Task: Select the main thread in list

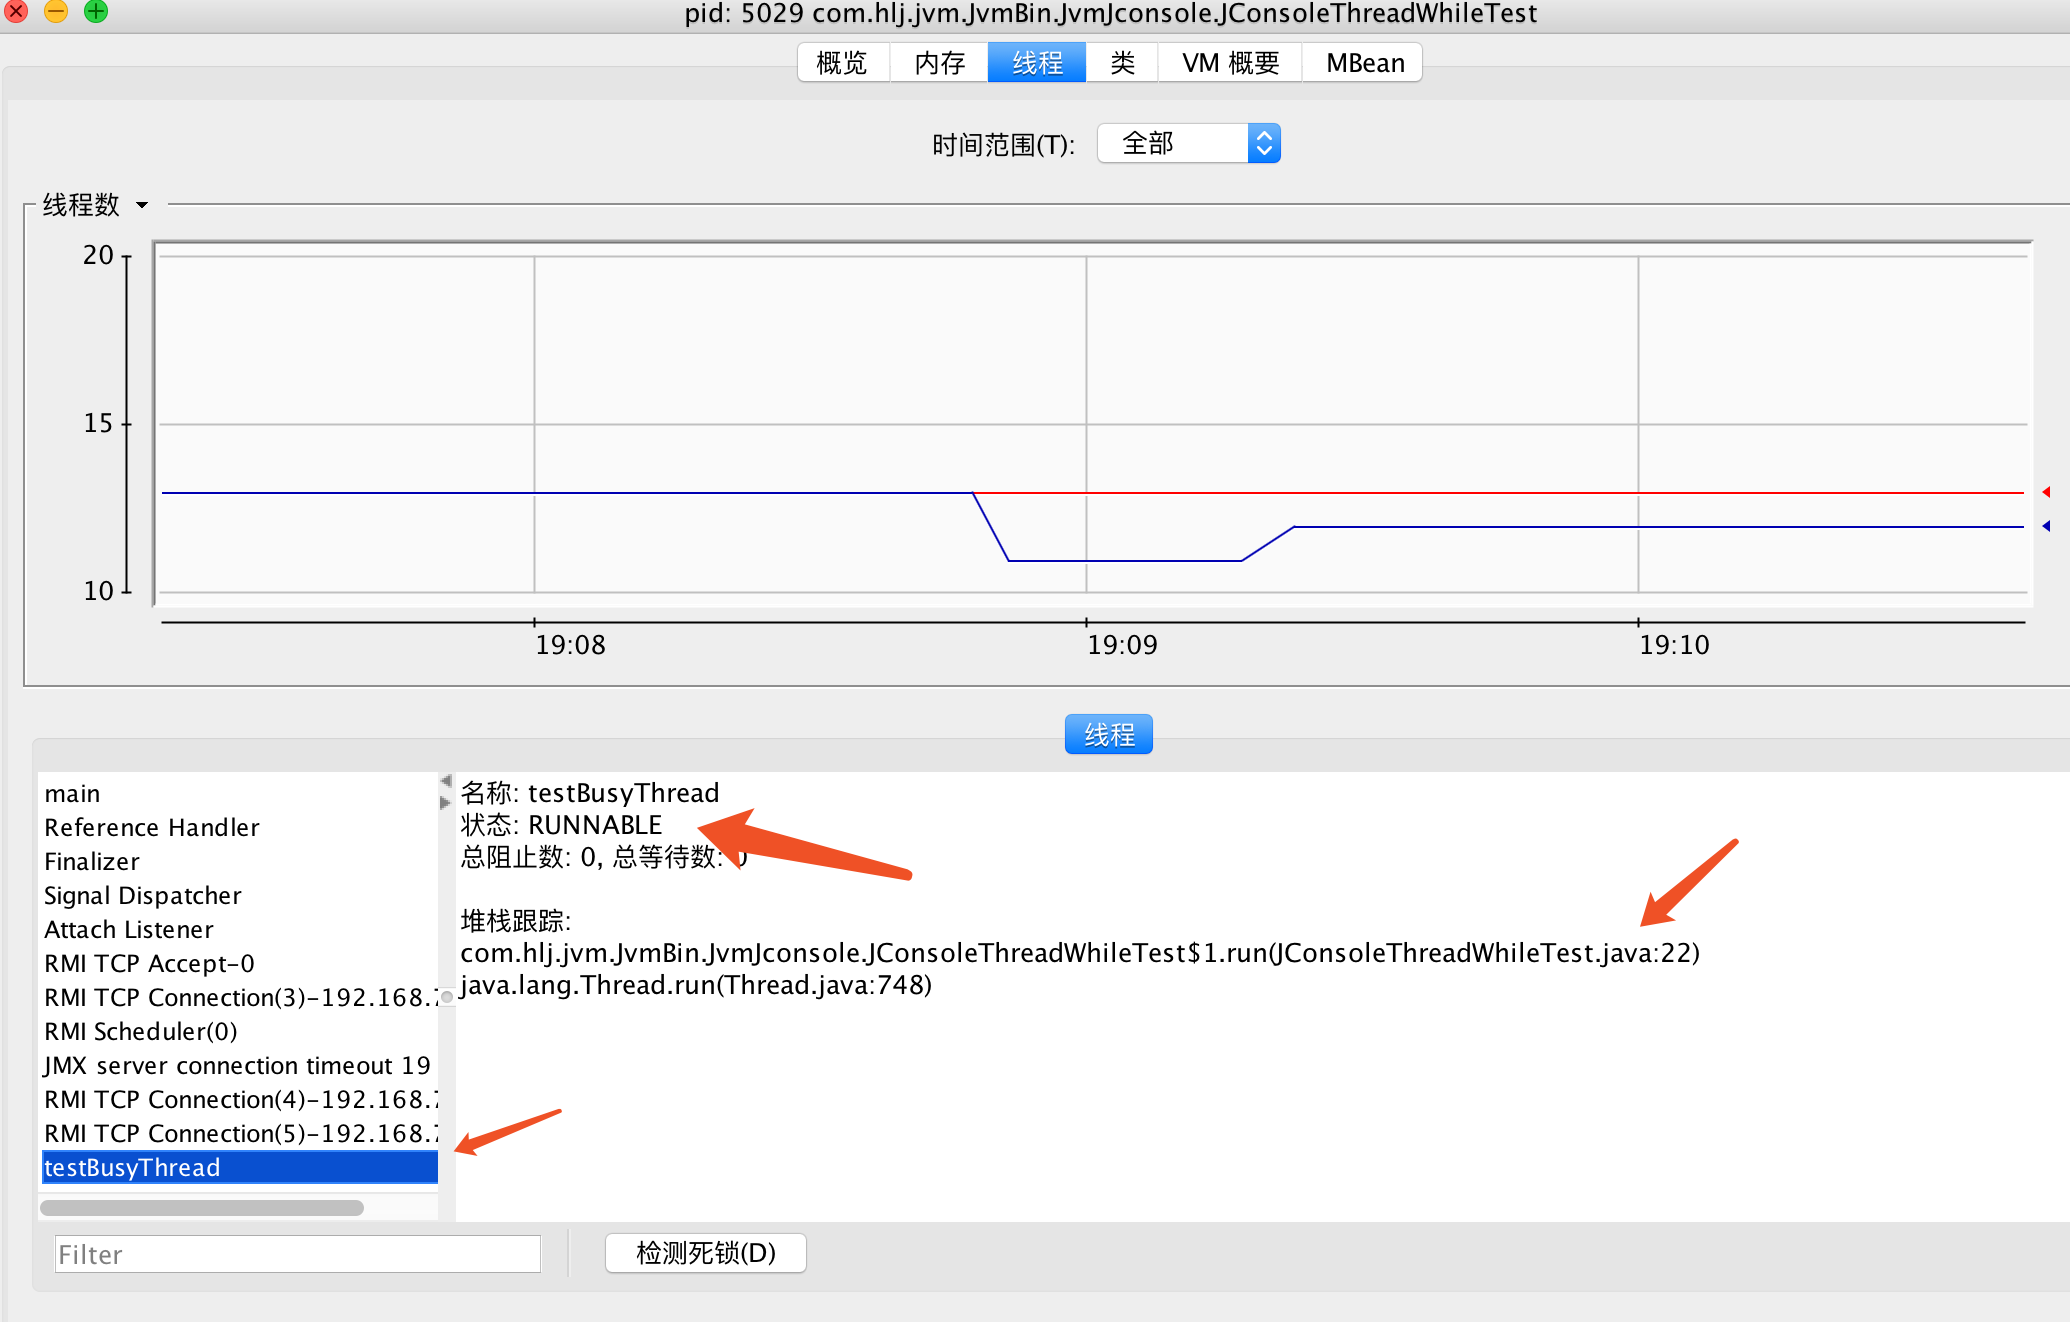Action: [x=73, y=794]
